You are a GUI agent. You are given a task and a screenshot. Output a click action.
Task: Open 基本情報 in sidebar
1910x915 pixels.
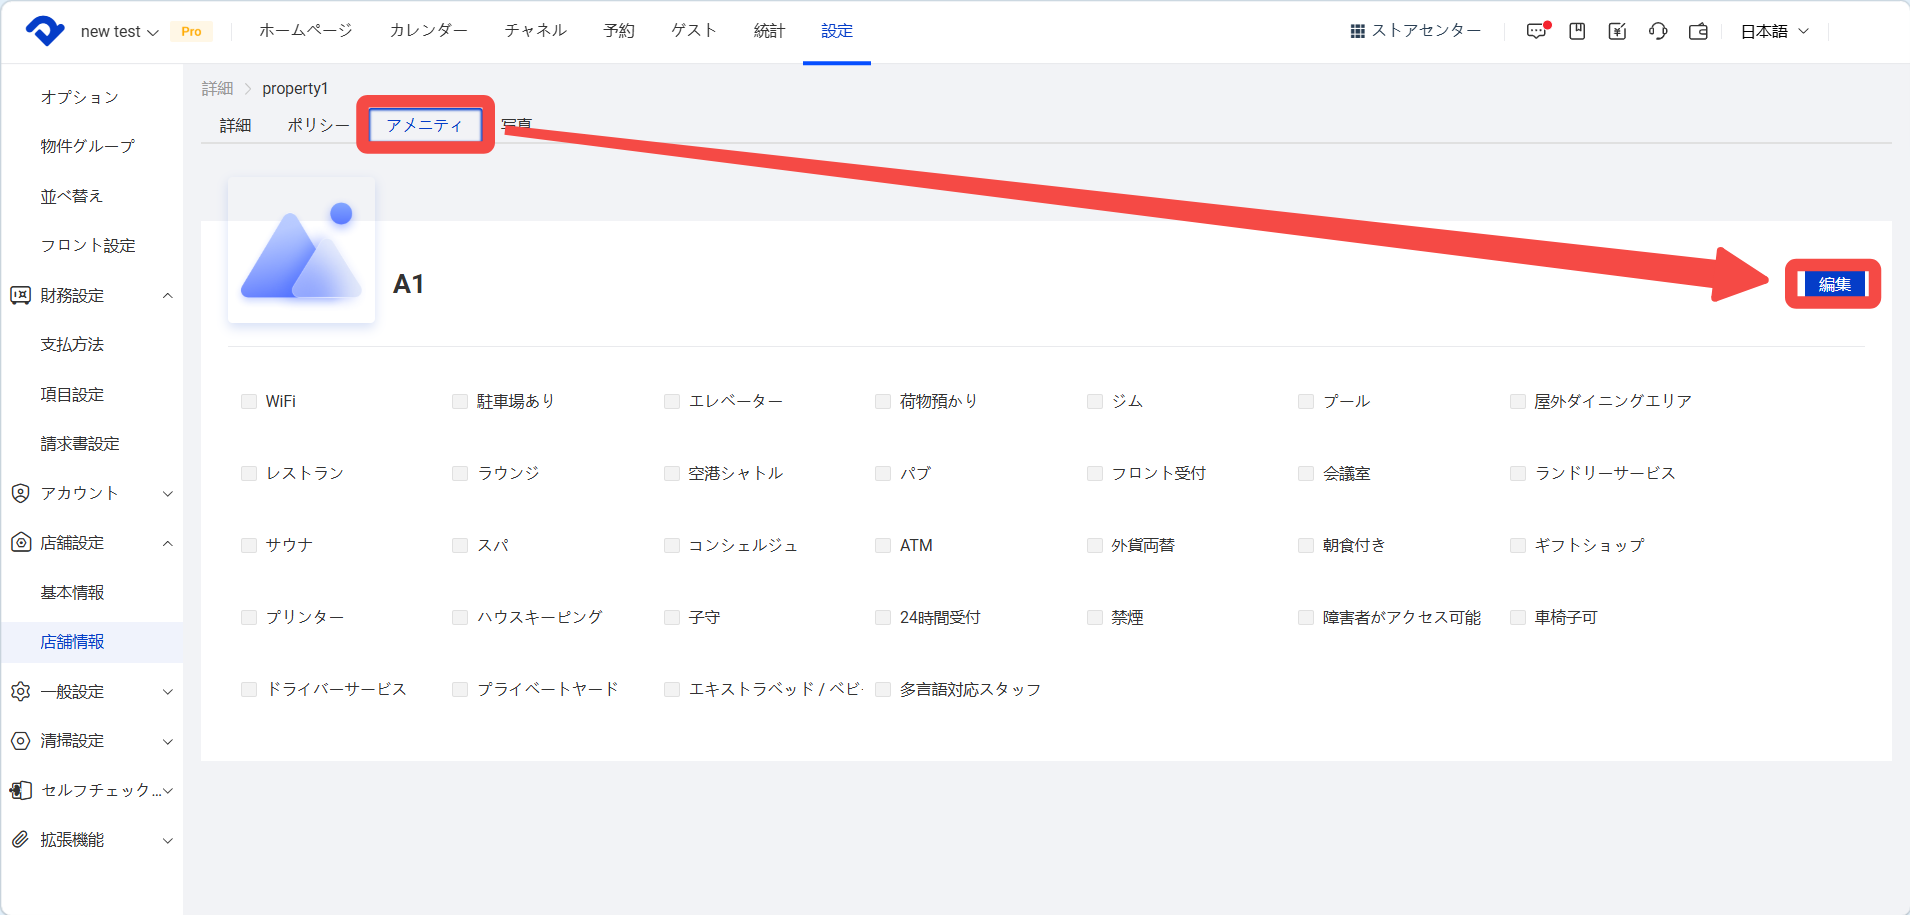(72, 592)
